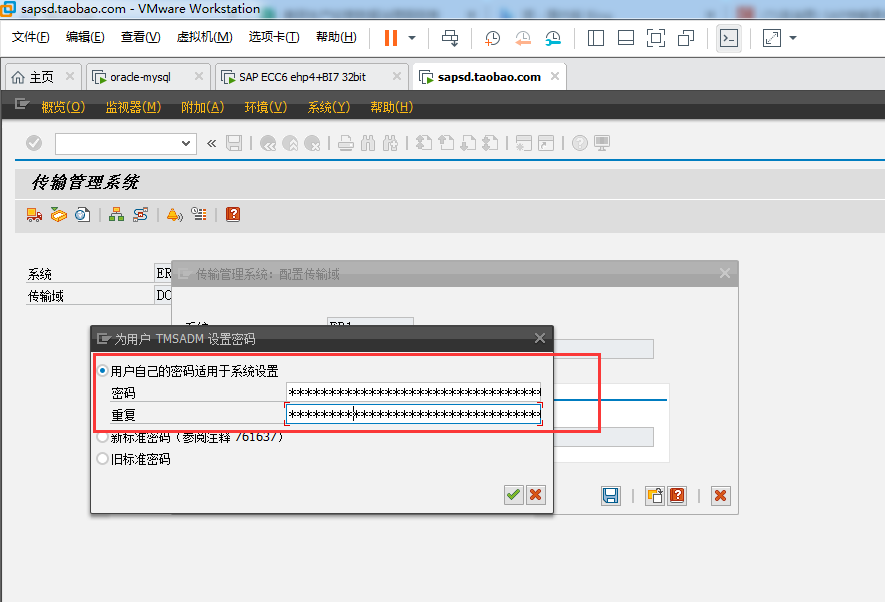Choose the 新标准密码 radio option
This screenshot has height=602, width=885.
coord(102,437)
